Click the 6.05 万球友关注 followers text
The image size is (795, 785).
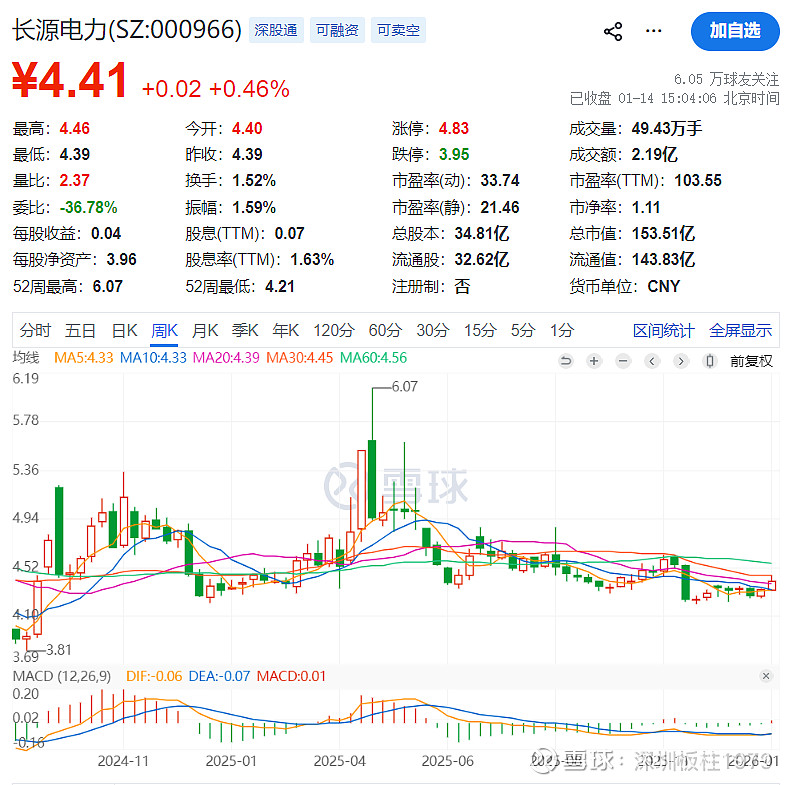pyautogui.click(x=726, y=79)
